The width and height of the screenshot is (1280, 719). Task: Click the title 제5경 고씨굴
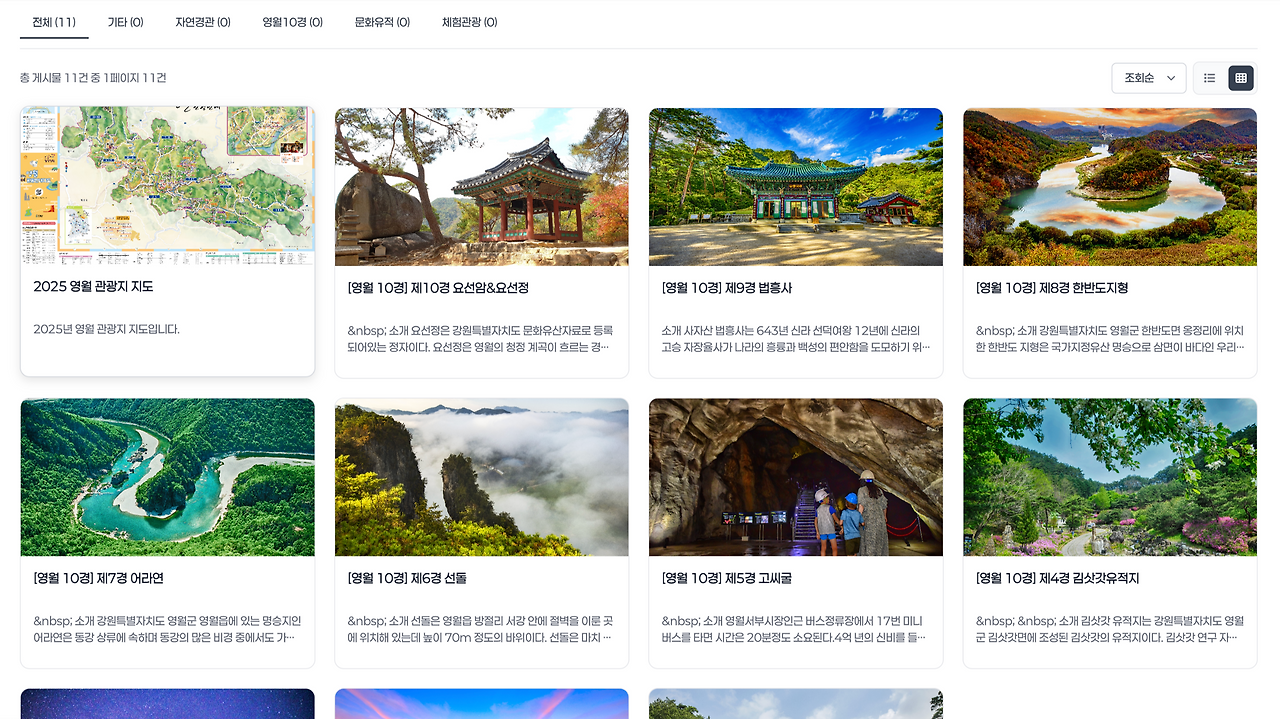click(727, 578)
